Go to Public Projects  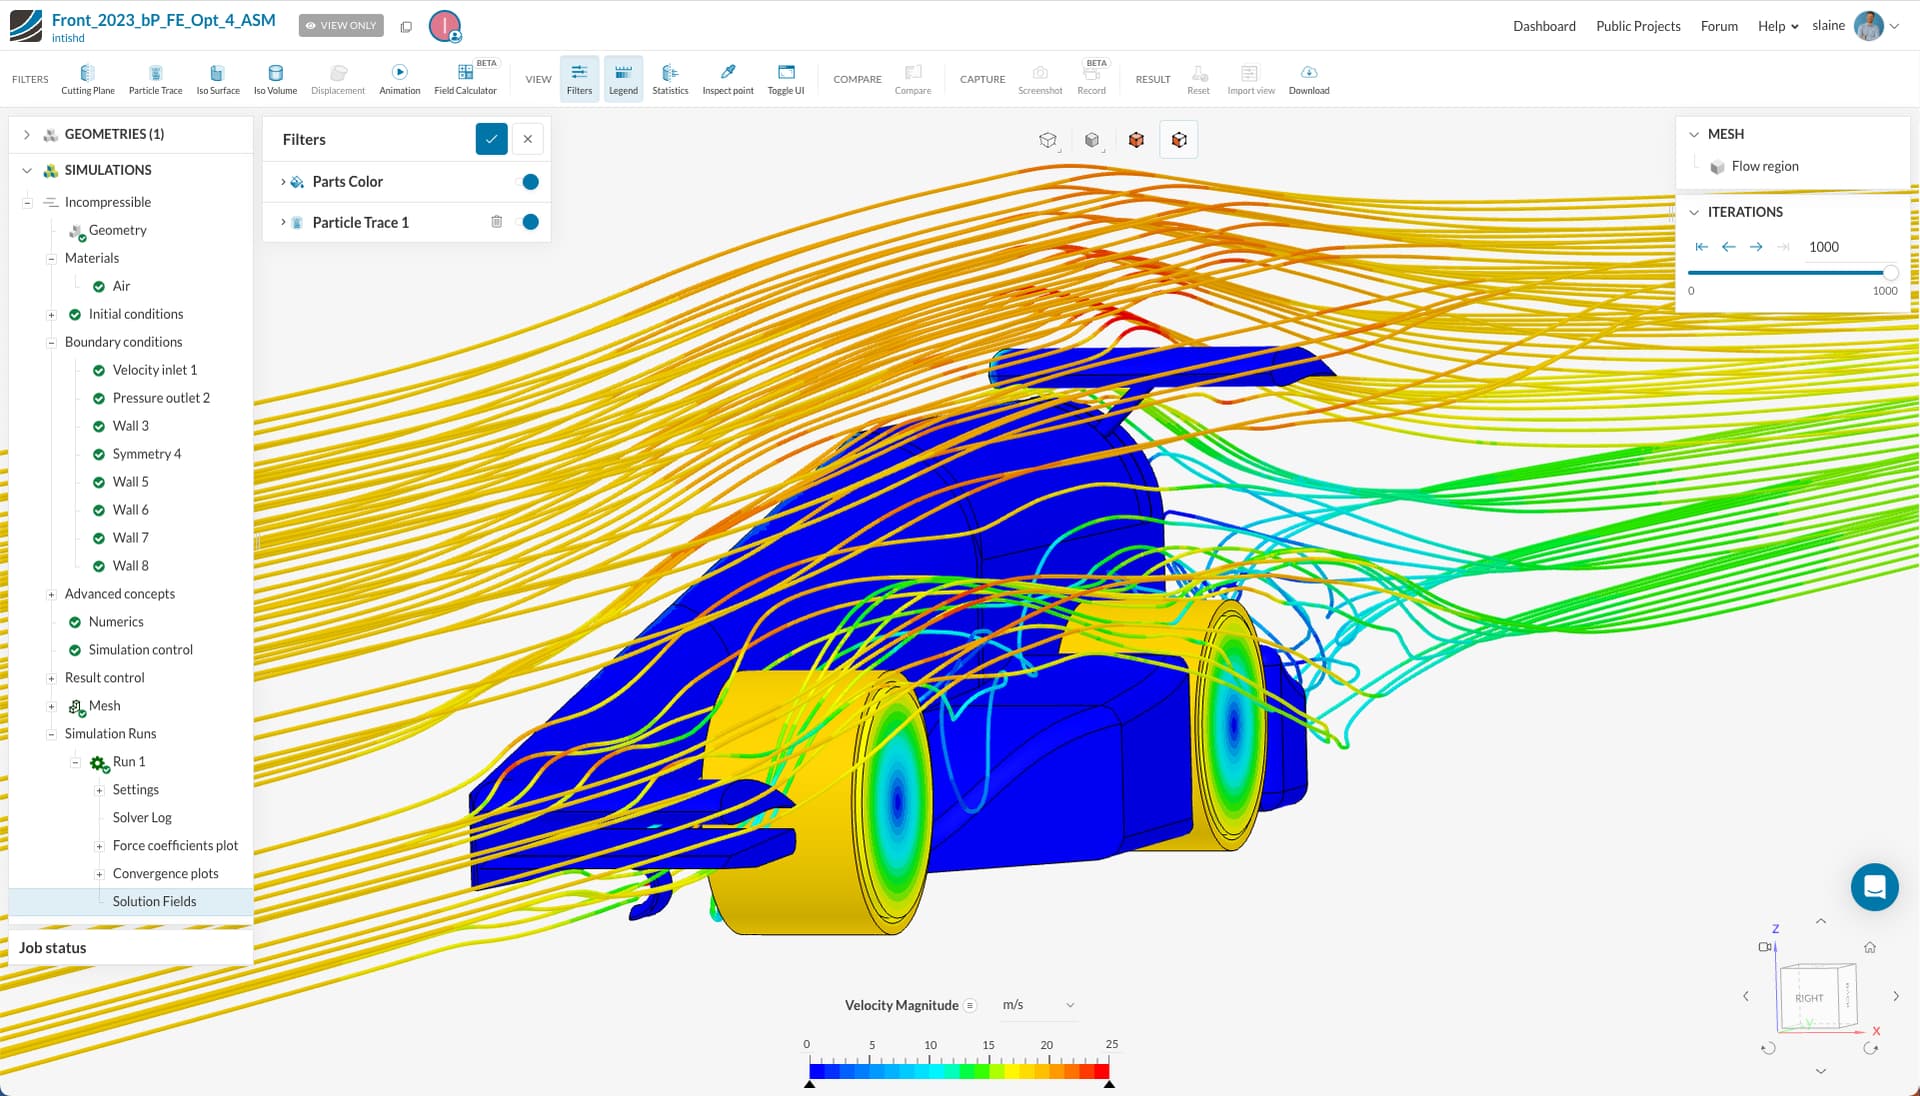click(1637, 26)
